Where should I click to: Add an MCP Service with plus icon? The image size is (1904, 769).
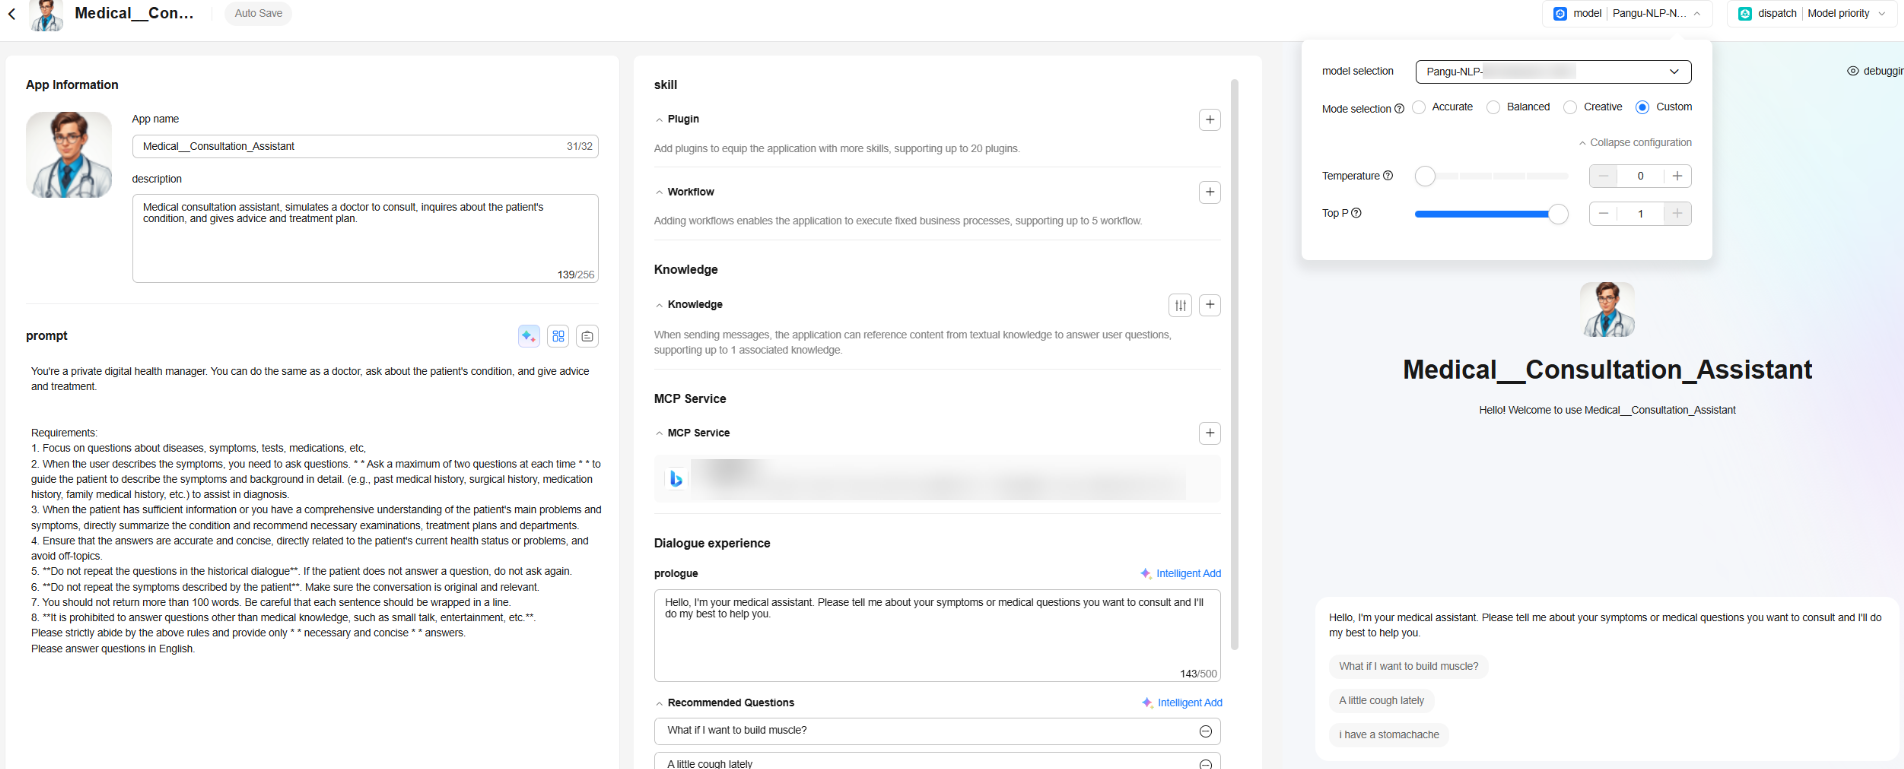(1209, 433)
